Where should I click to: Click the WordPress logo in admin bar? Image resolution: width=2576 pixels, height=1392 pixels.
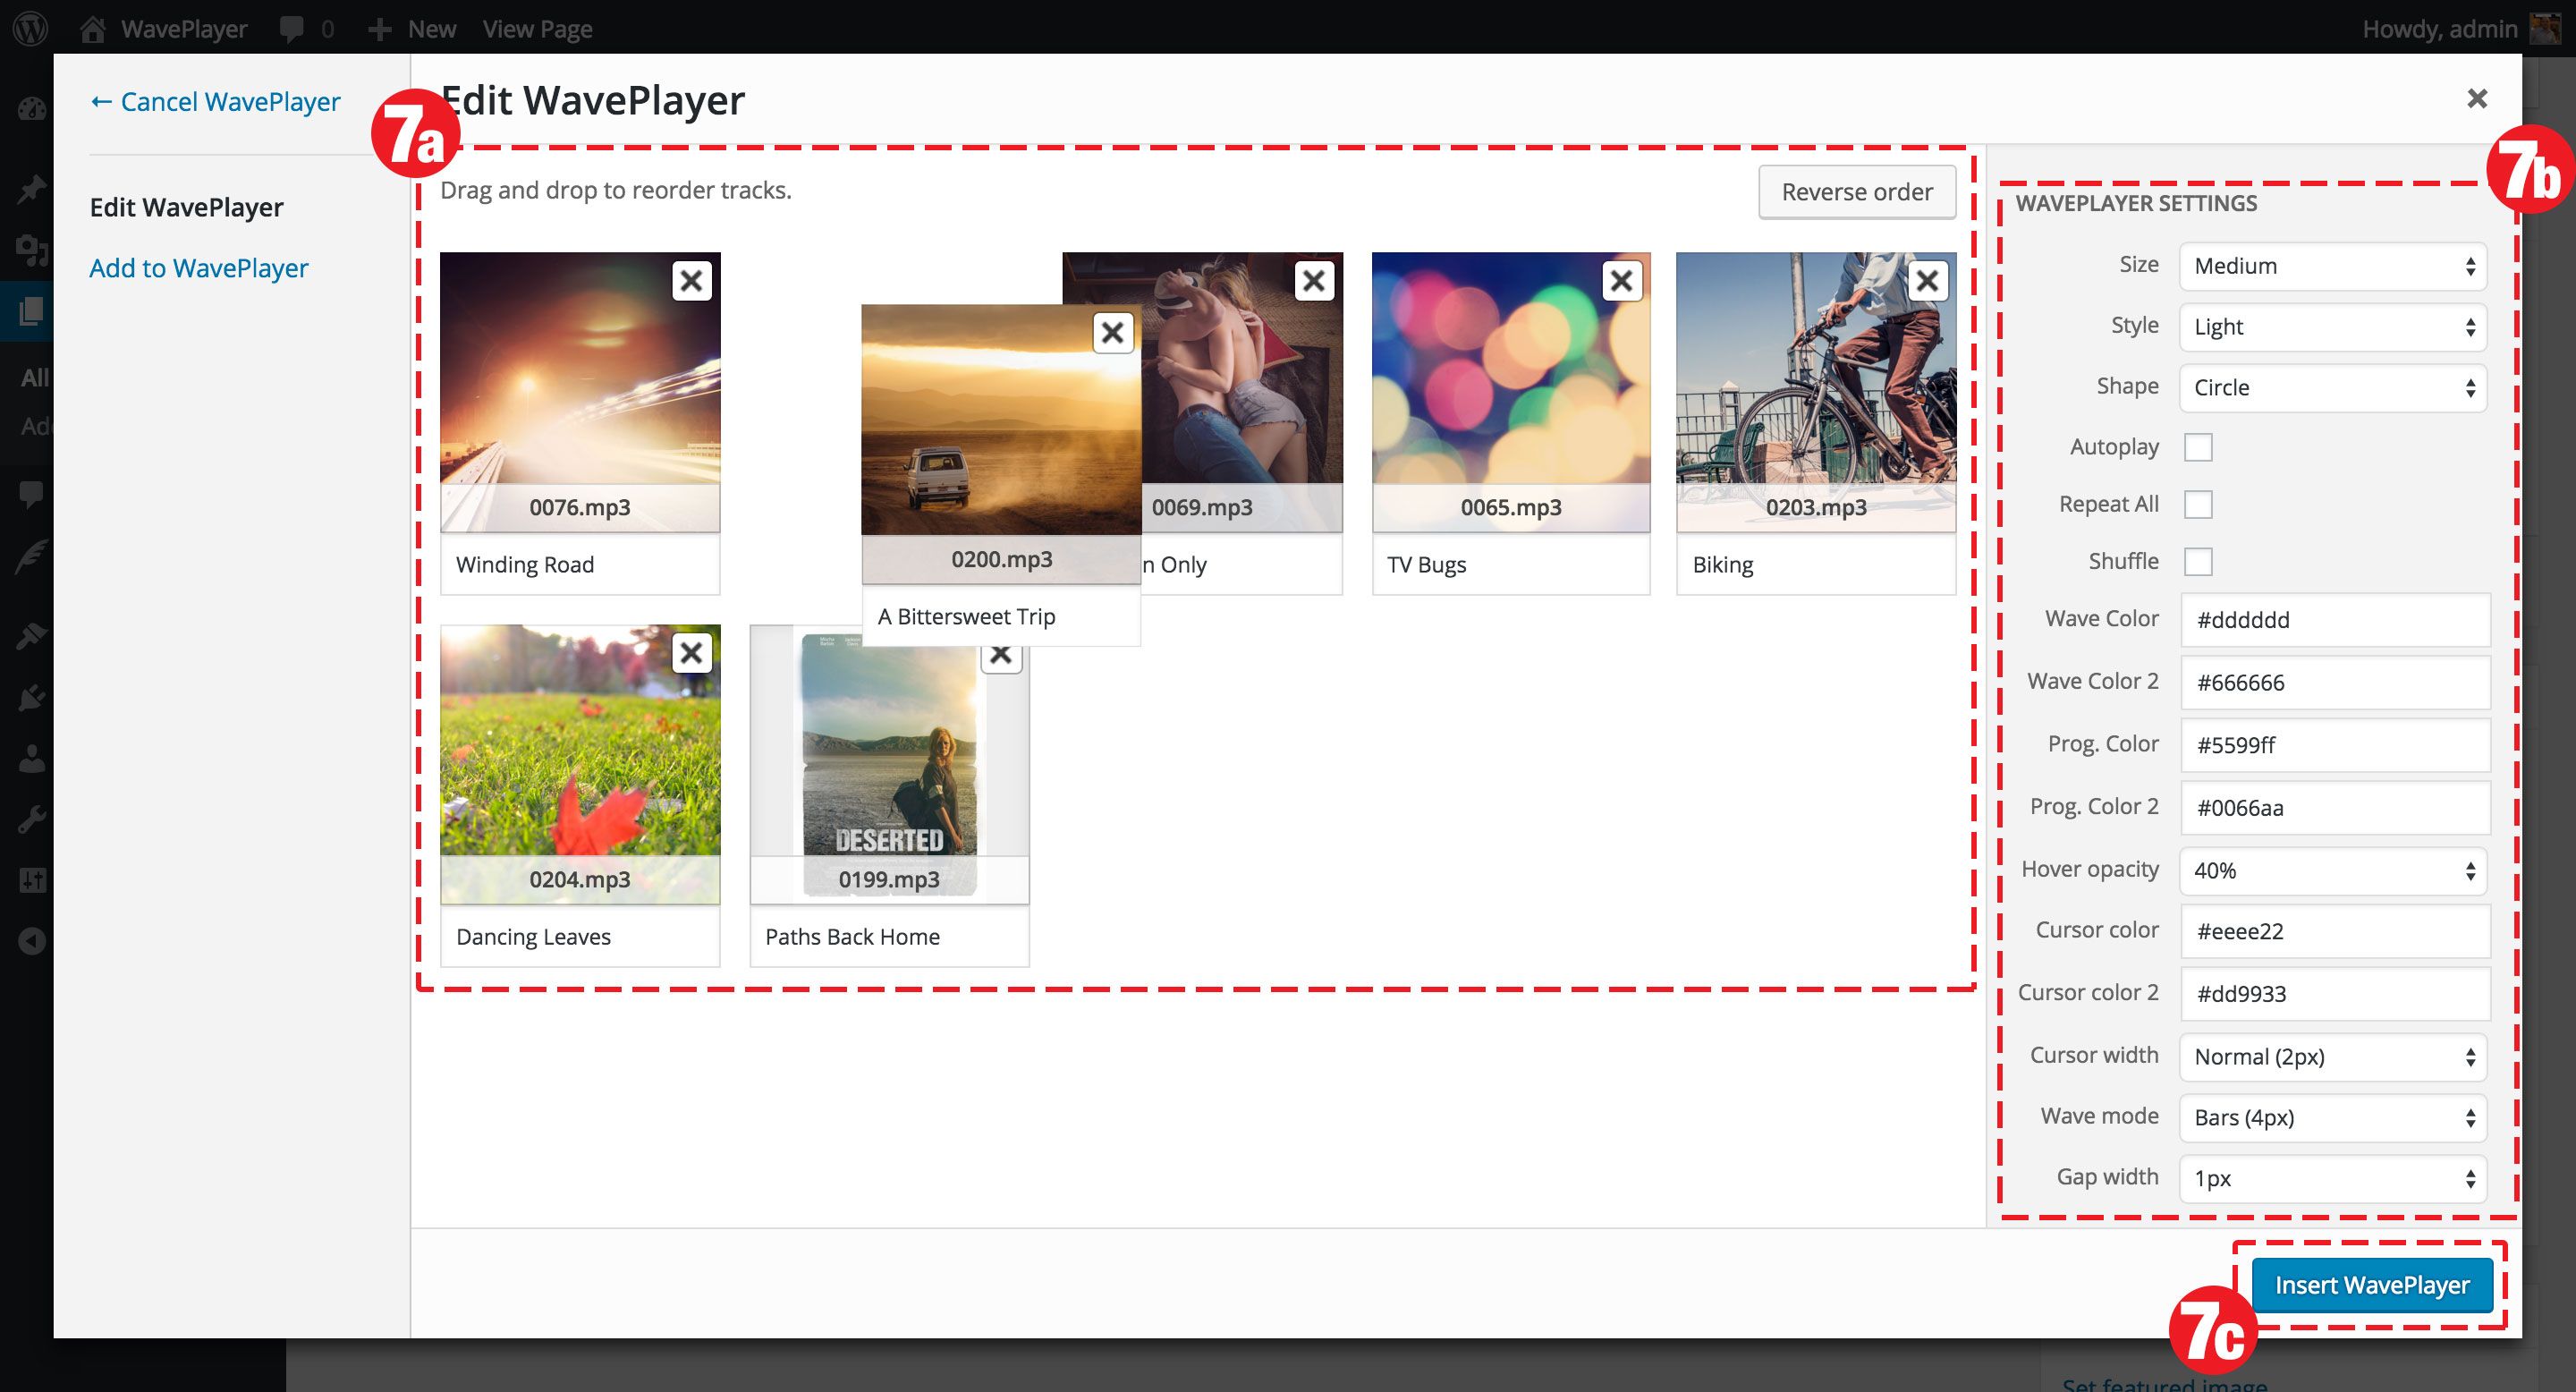(31, 28)
